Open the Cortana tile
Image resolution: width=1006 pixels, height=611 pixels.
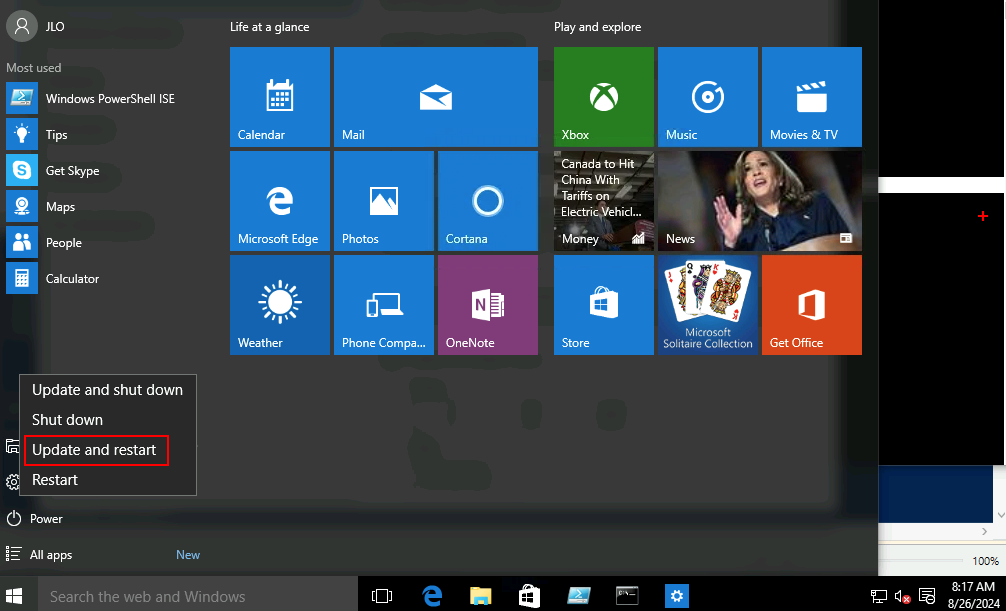pyautogui.click(x=488, y=201)
